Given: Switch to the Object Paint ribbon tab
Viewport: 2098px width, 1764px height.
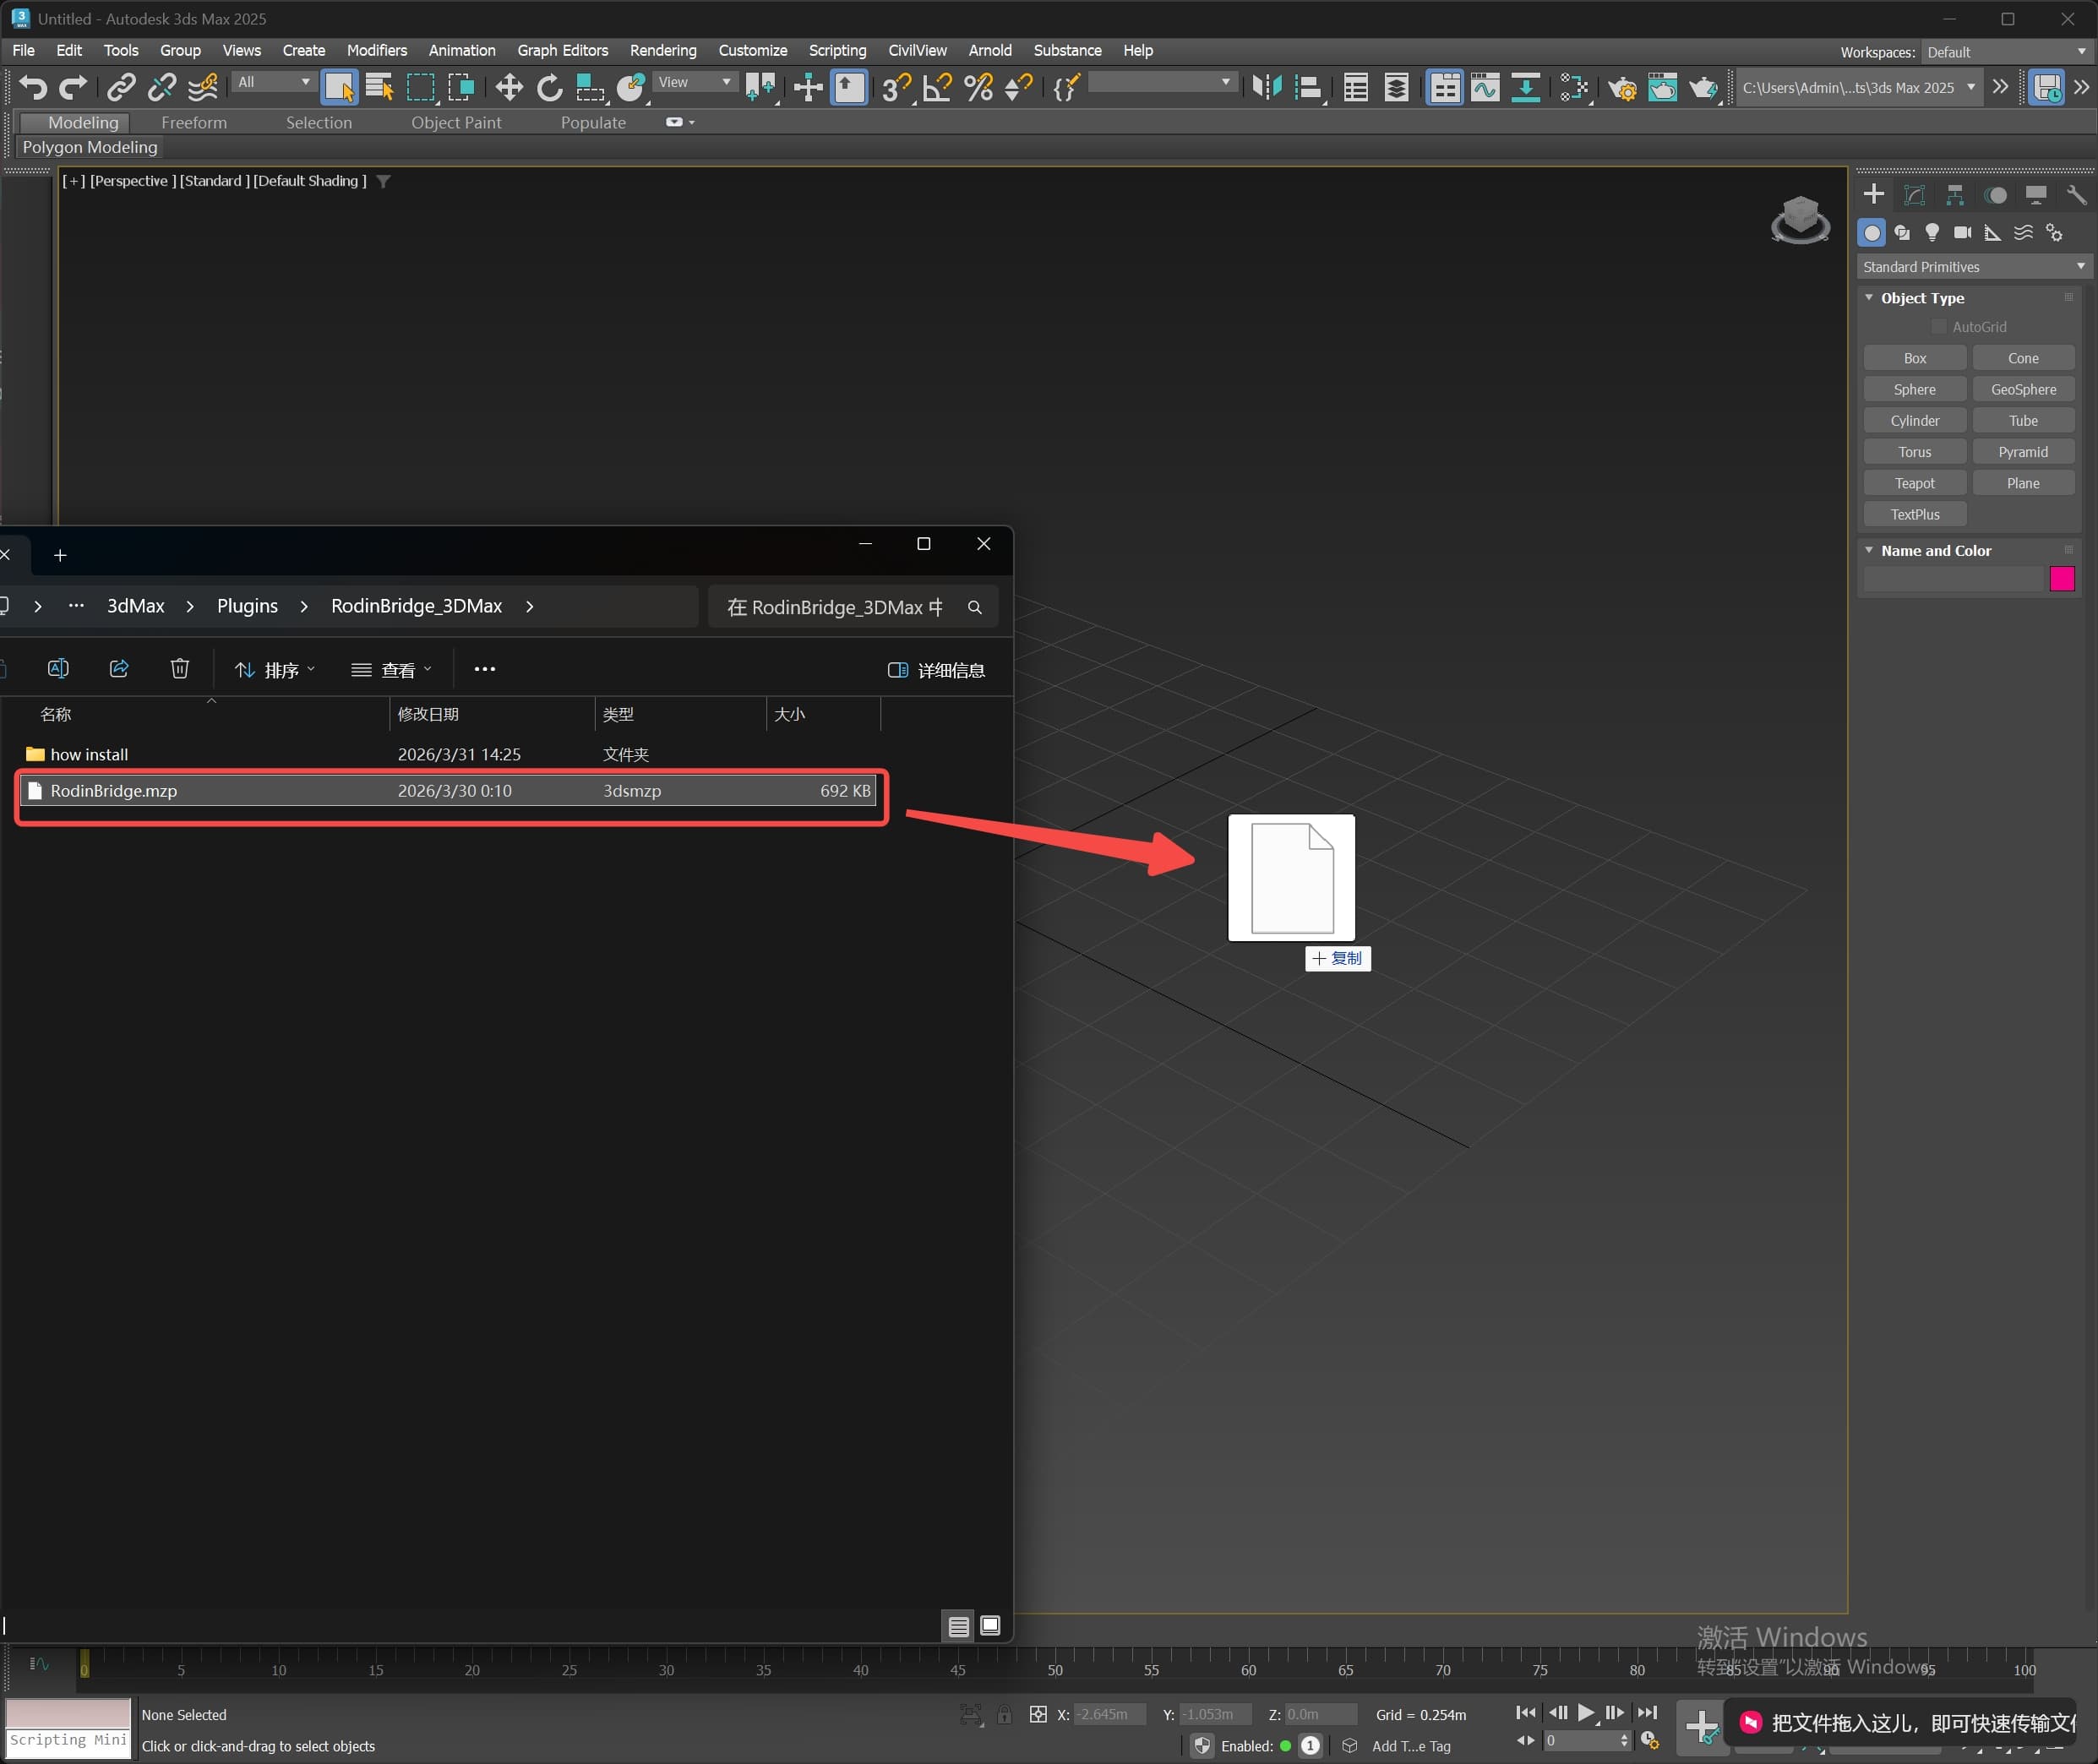Looking at the screenshot, I should [456, 123].
